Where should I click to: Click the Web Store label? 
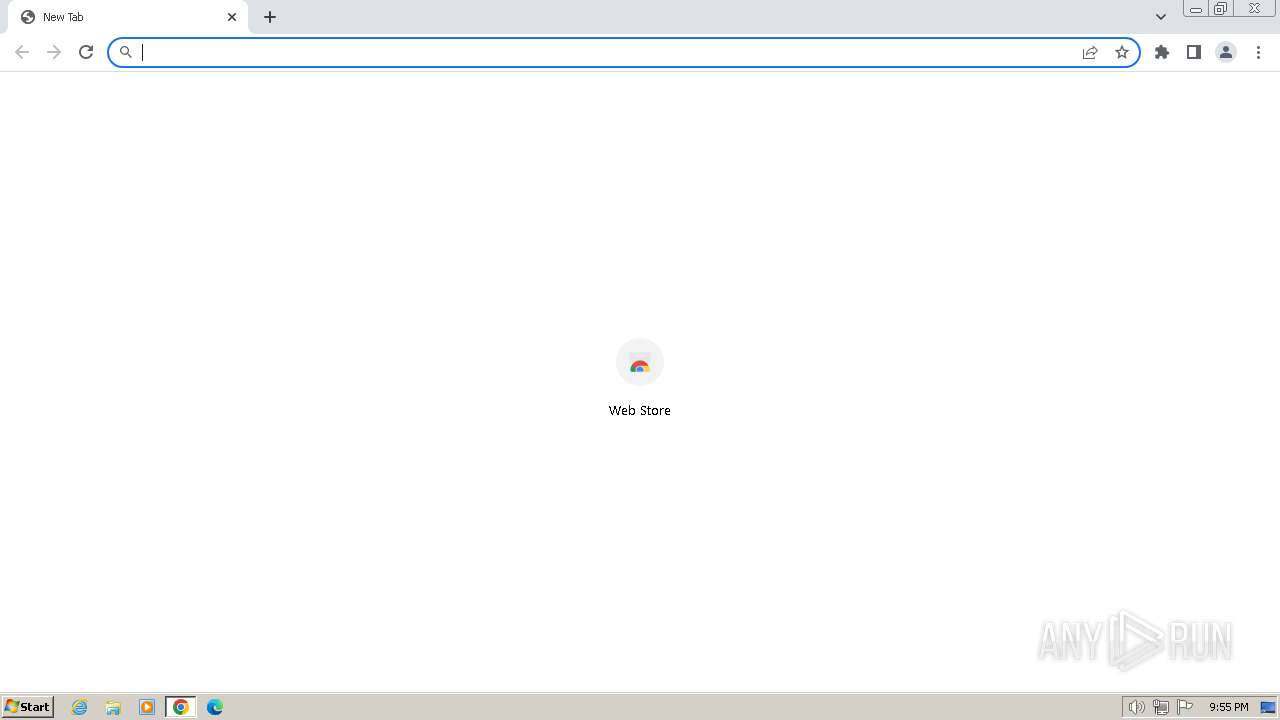(640, 410)
